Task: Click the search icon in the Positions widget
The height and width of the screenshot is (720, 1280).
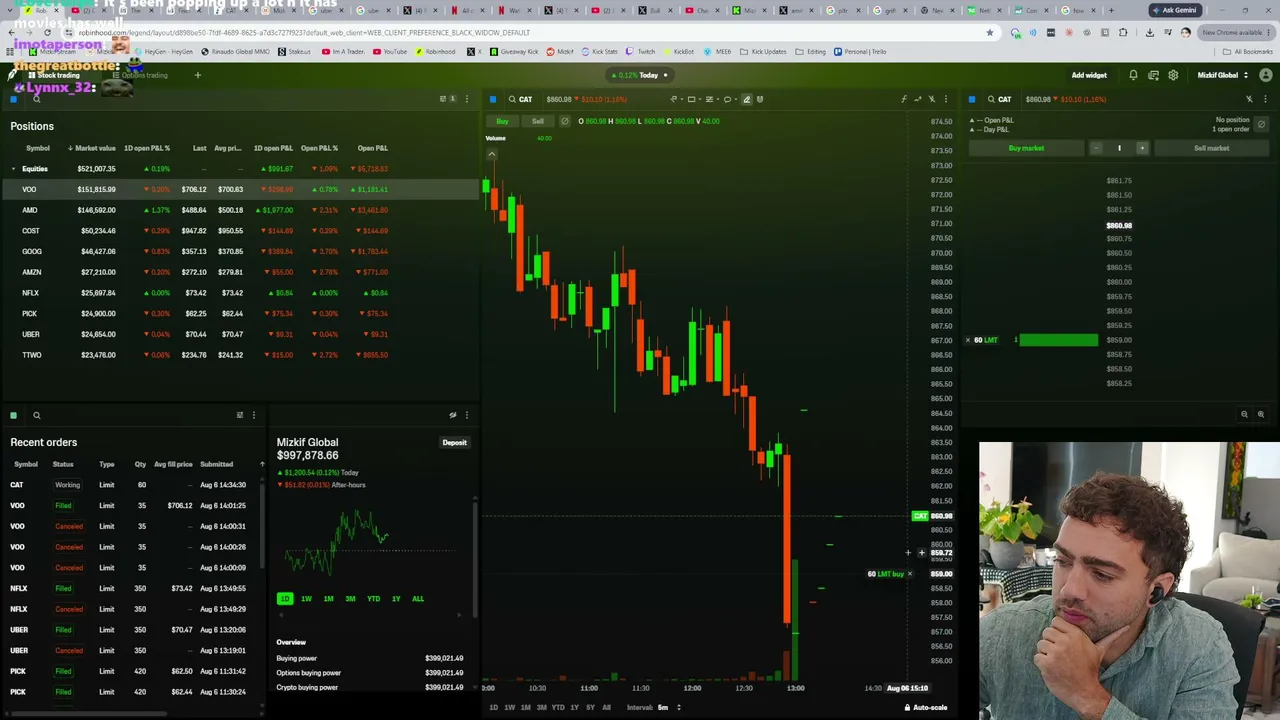Action: coord(36,99)
